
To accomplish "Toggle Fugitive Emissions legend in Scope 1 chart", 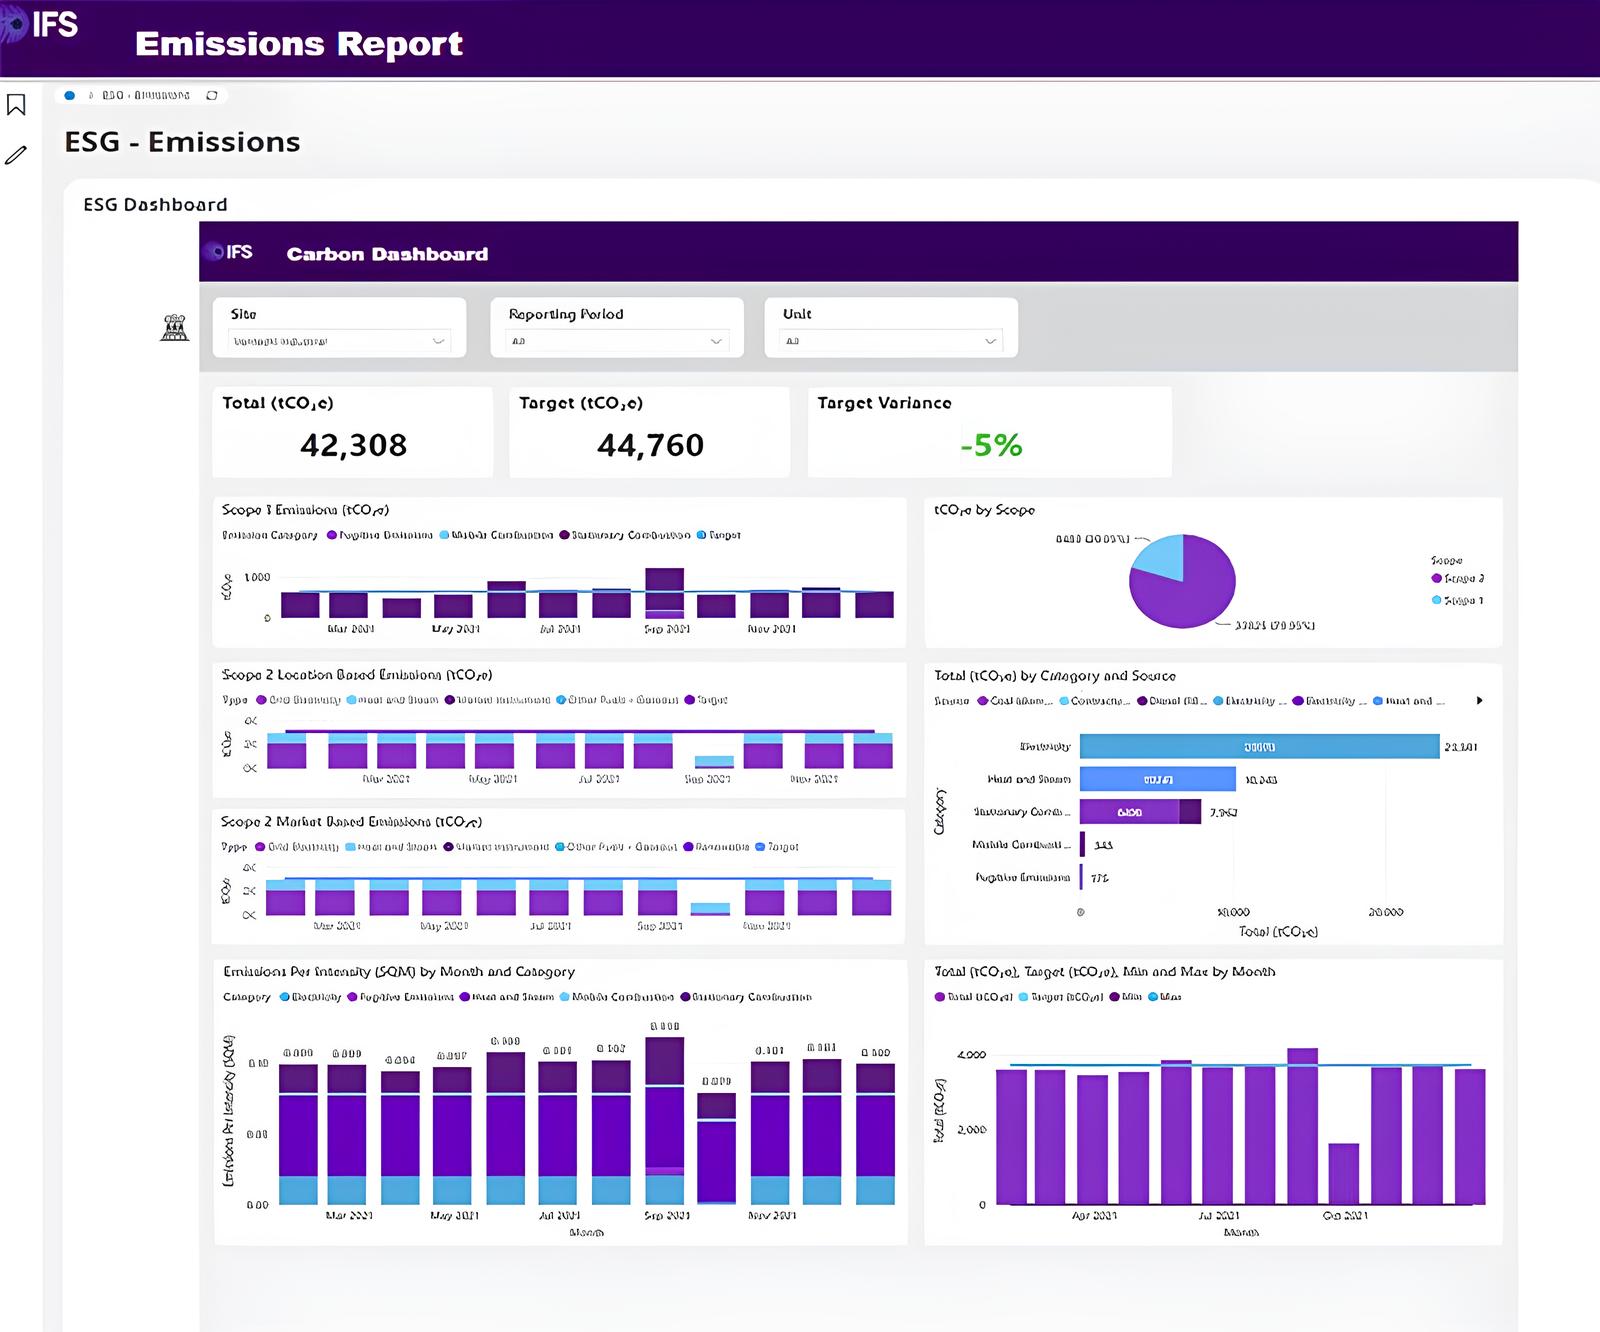I will point(380,536).
